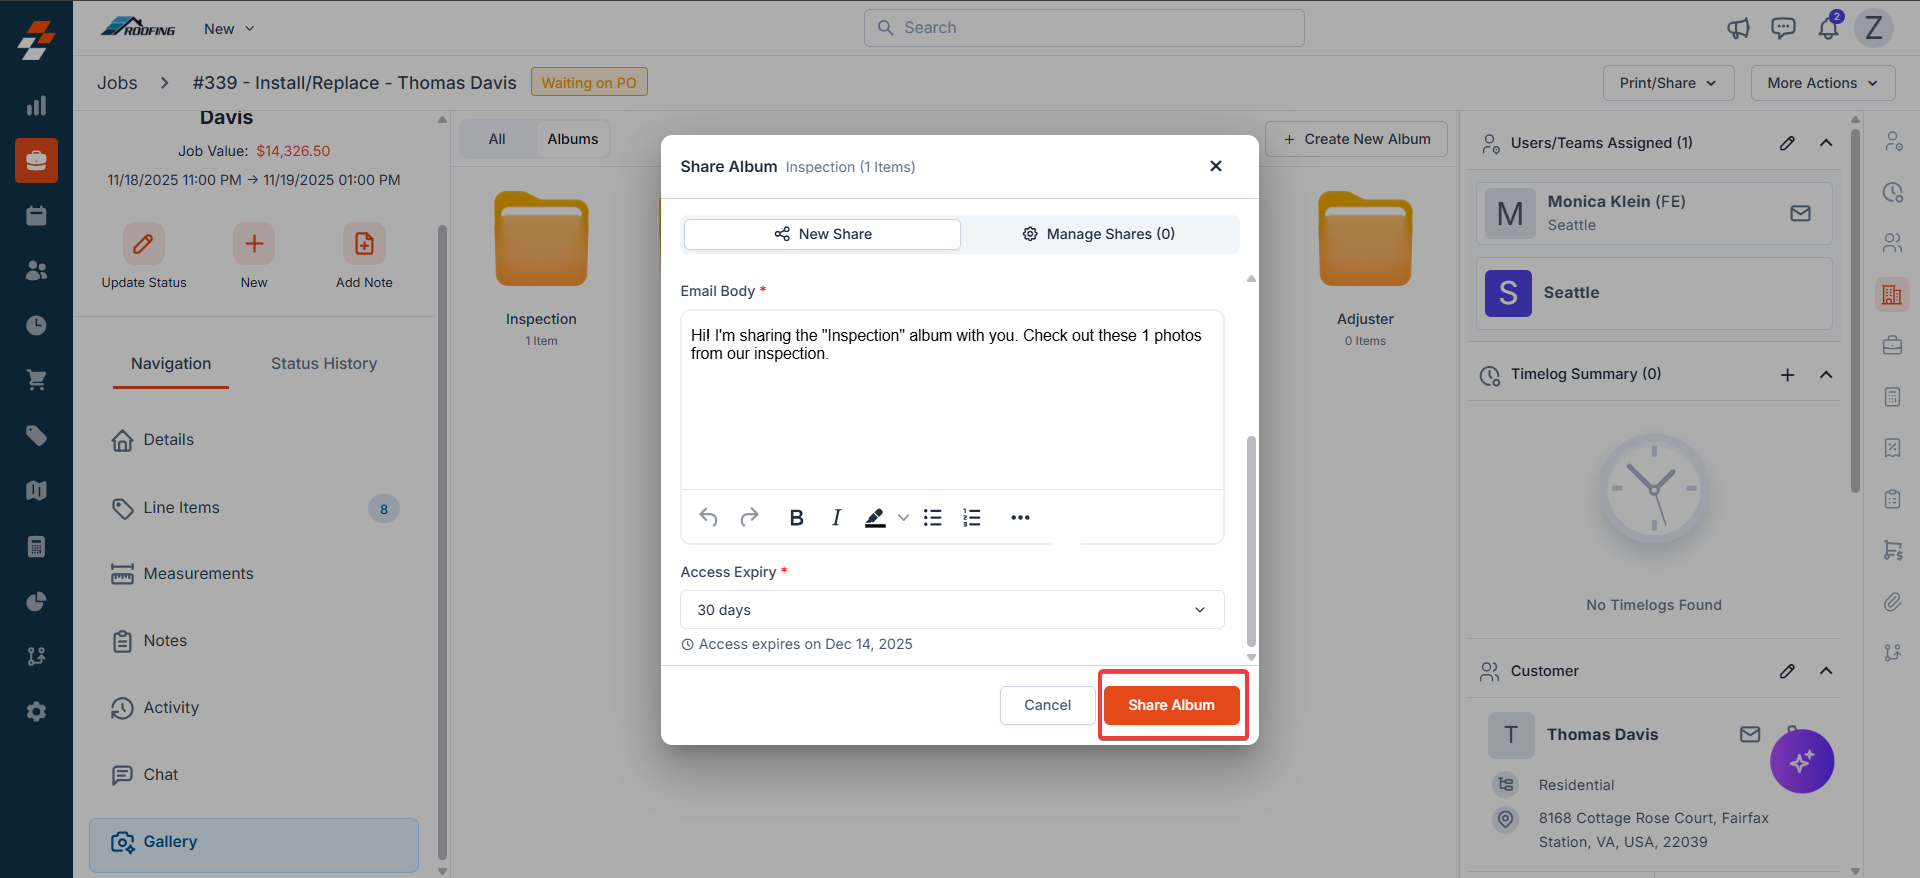The image size is (1920, 878).
Task: Open the Adjuster album folder
Action: 1365,240
